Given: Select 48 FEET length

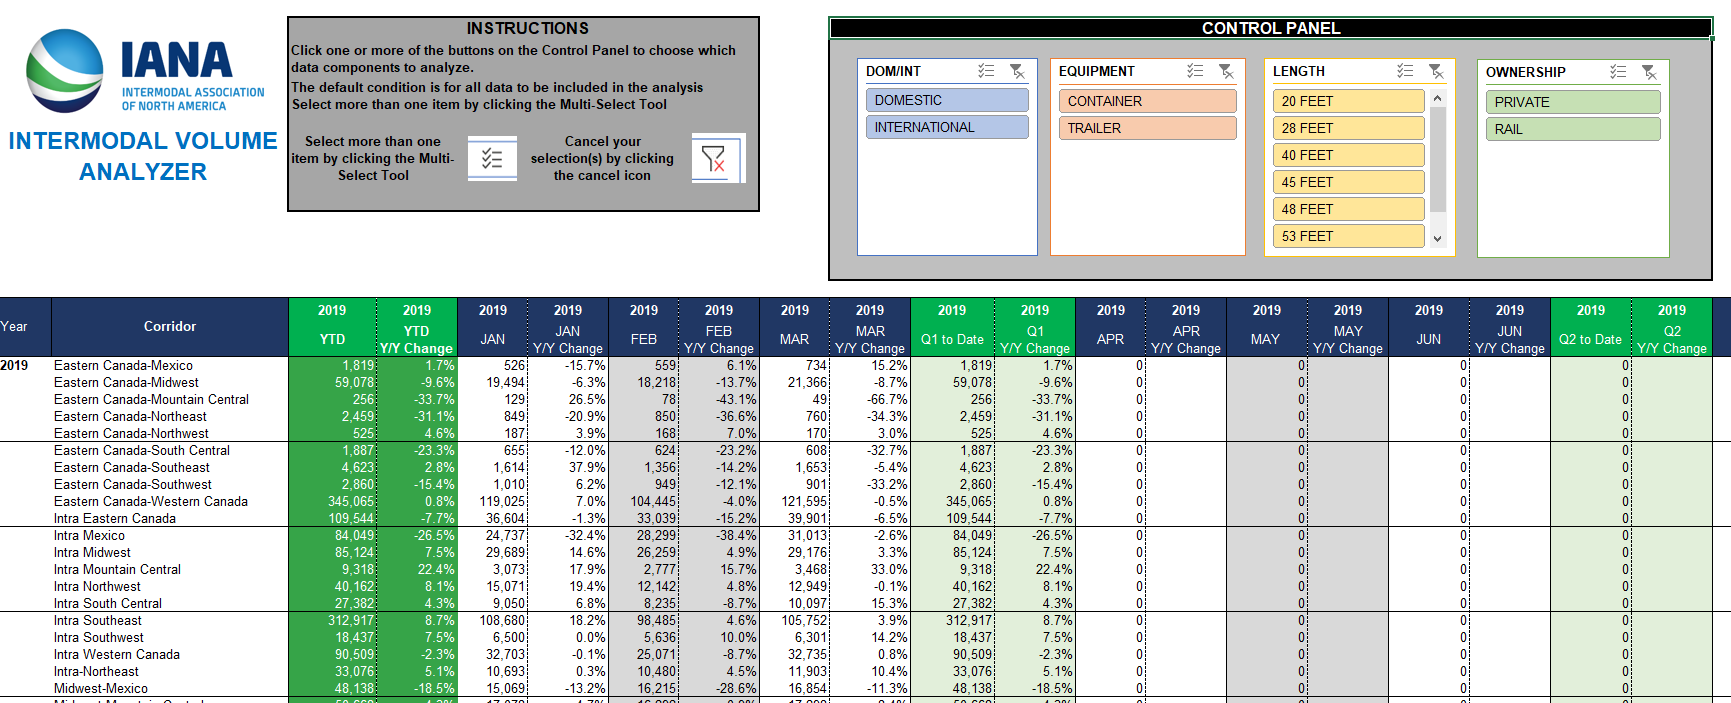Looking at the screenshot, I should tap(1348, 209).
